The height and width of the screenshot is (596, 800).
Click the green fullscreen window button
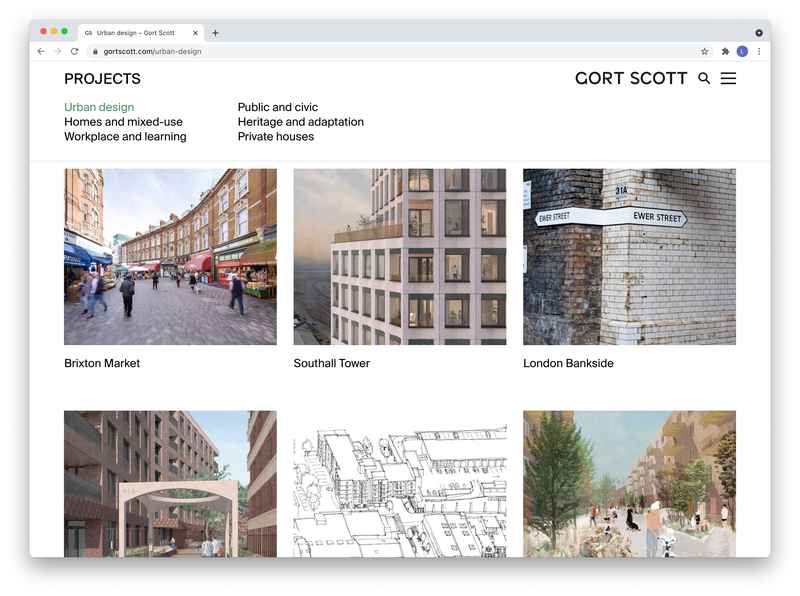click(x=65, y=32)
